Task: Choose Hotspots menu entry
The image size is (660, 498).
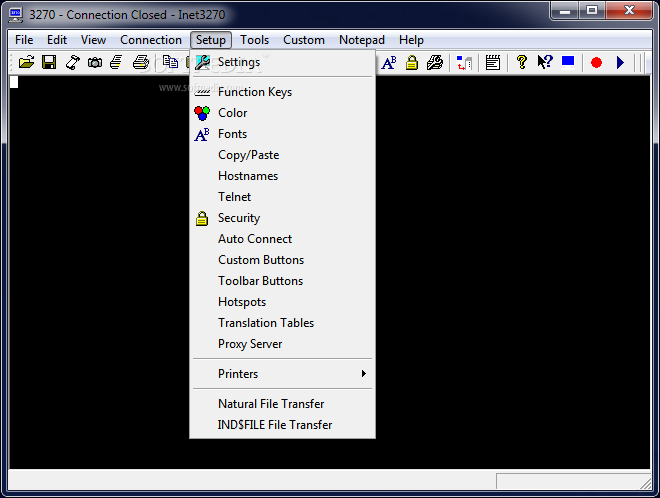Action: click(x=282, y=302)
